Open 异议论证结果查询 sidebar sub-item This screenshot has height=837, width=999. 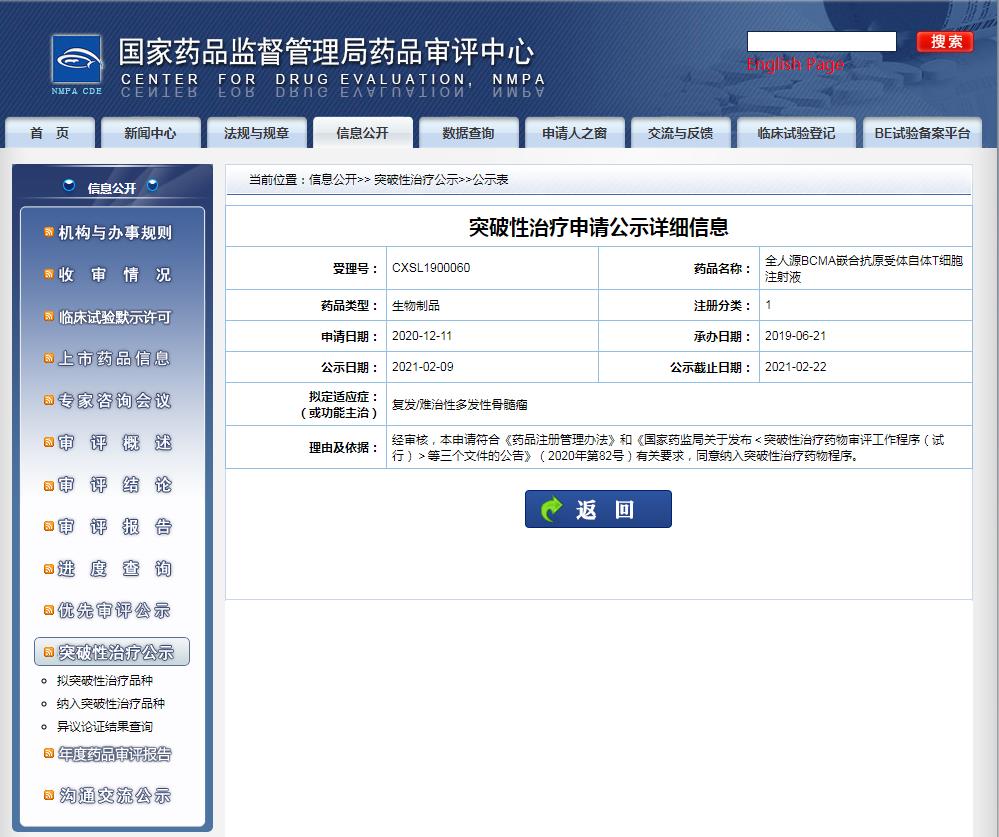(105, 727)
